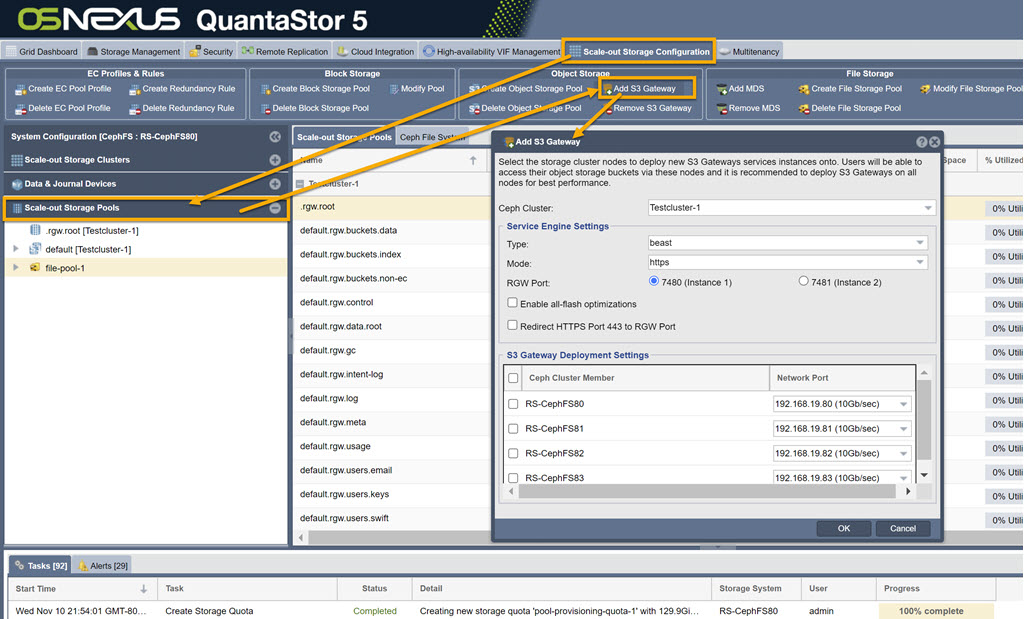The width and height of the screenshot is (1024, 619).
Task: Switch to Ceph File System tab
Action: (432, 137)
